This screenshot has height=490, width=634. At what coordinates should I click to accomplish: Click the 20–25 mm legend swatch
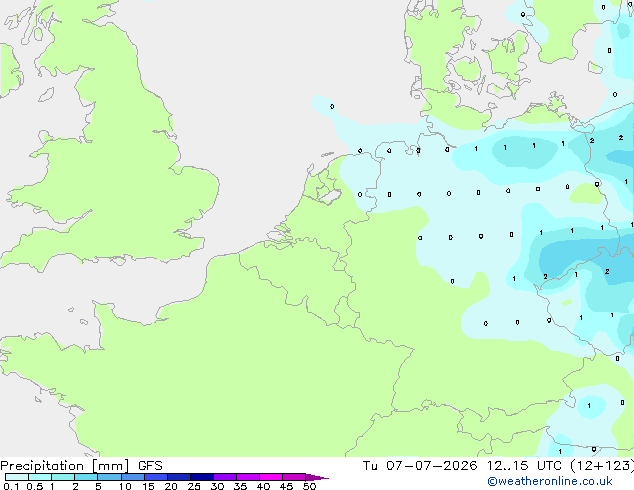point(179,477)
